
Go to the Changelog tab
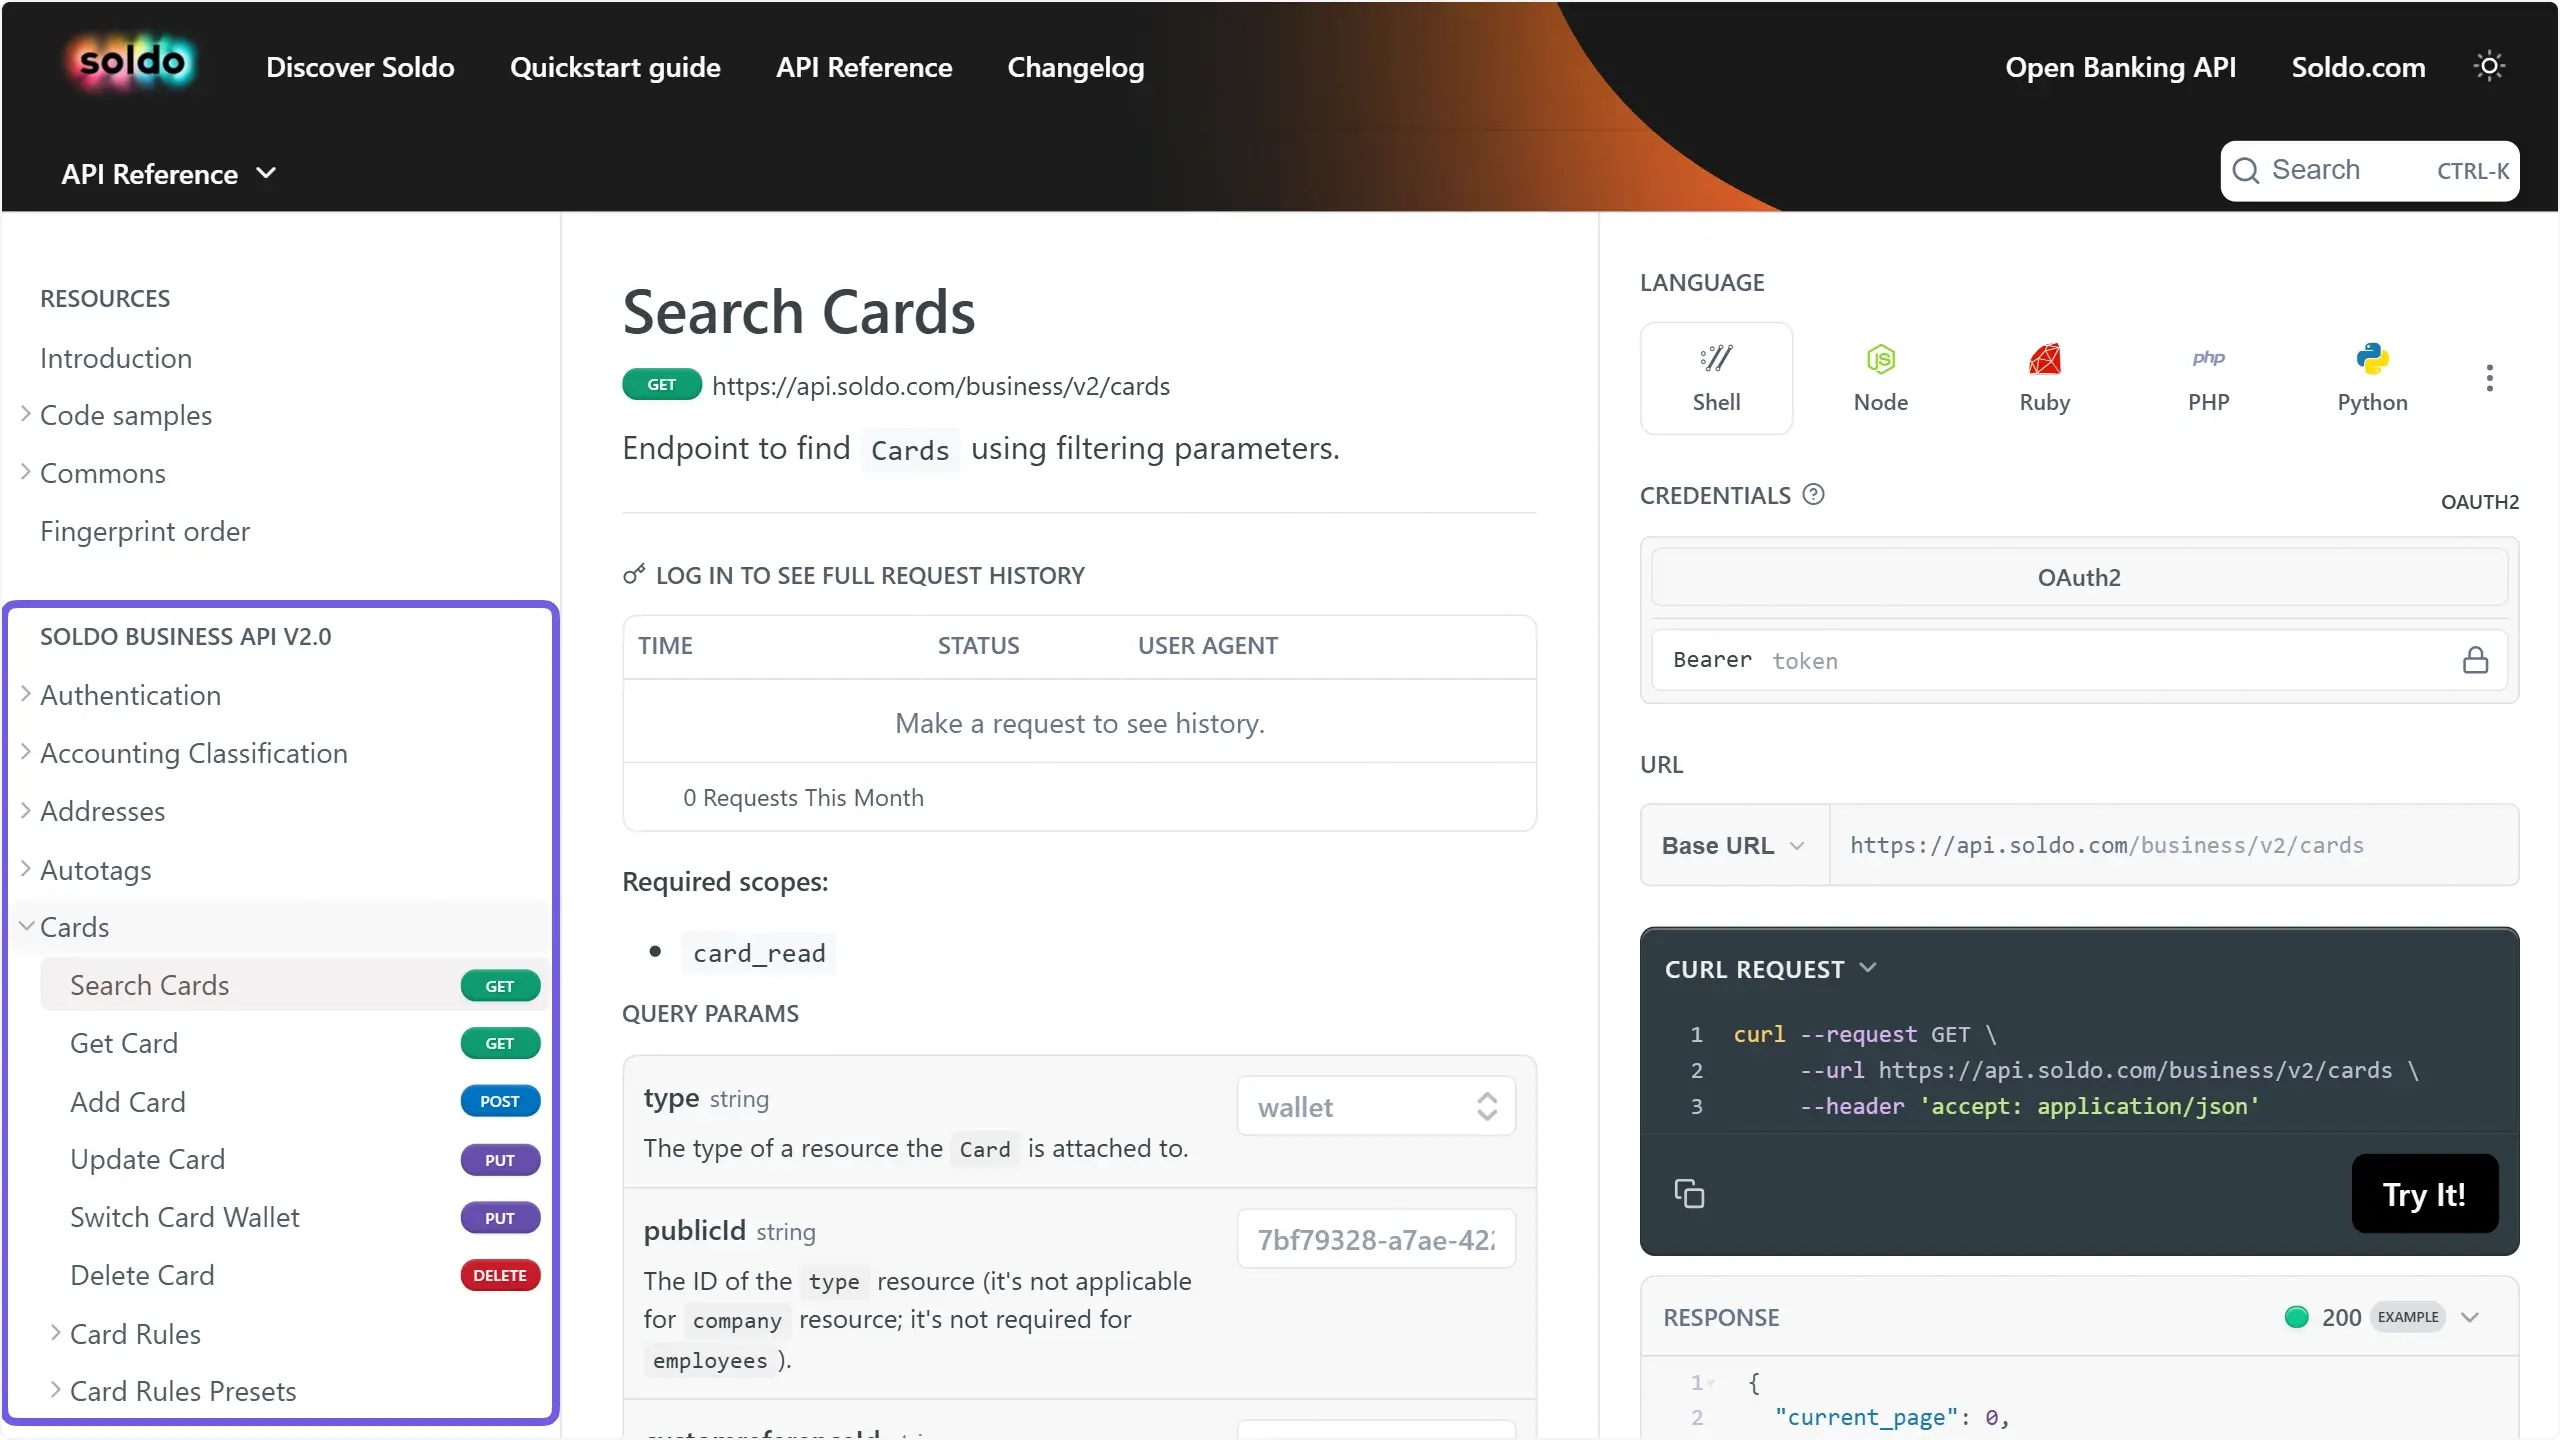[1075, 67]
